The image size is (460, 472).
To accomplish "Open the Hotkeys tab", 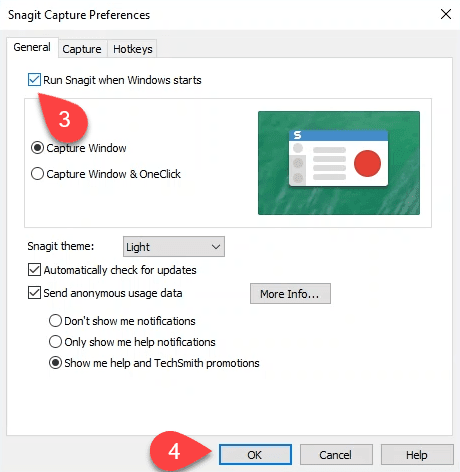I will click(x=132, y=49).
